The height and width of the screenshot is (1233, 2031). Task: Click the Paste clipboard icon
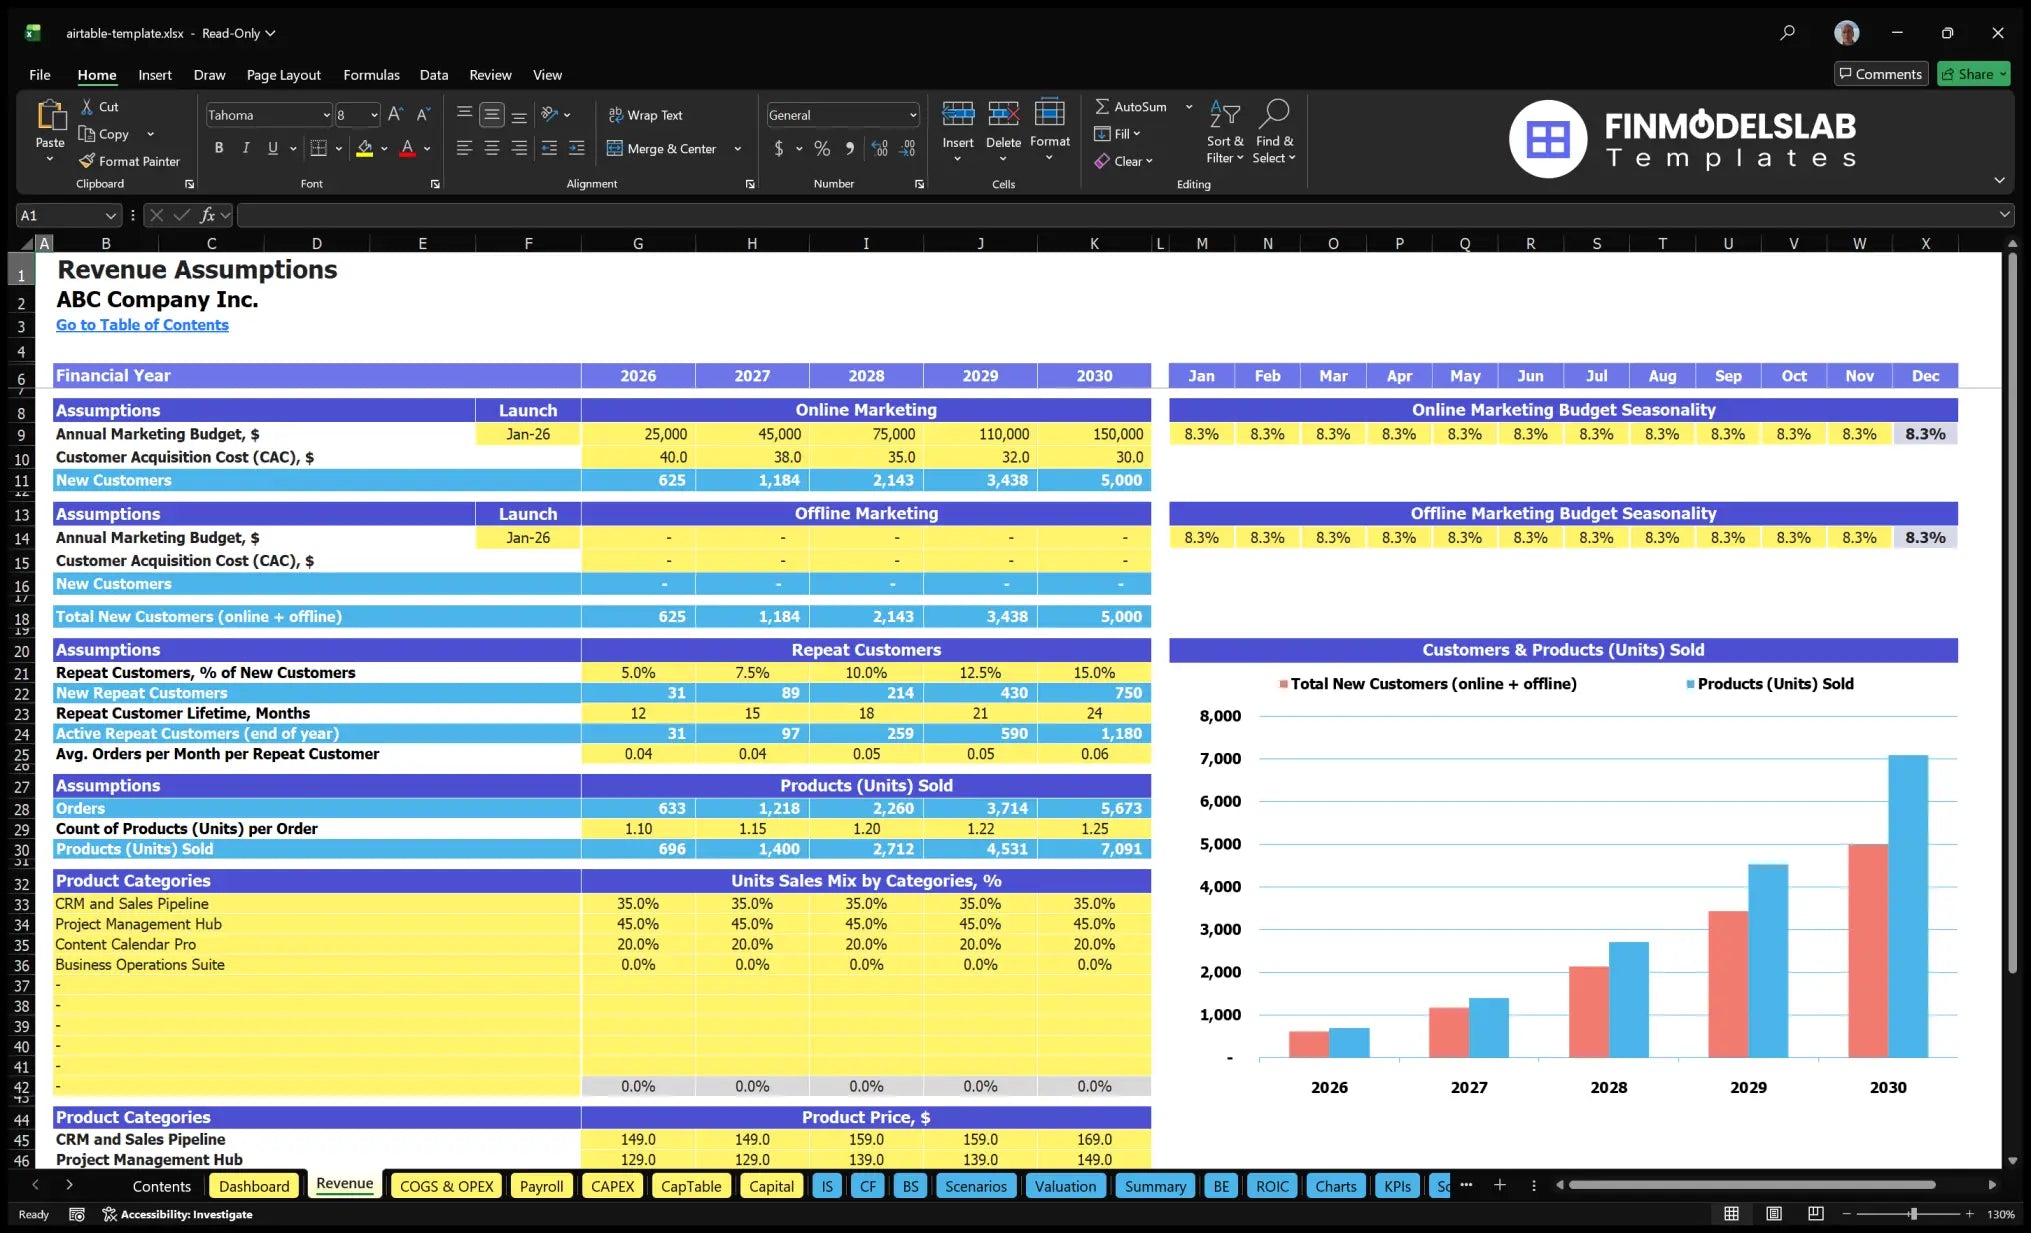coord(50,115)
